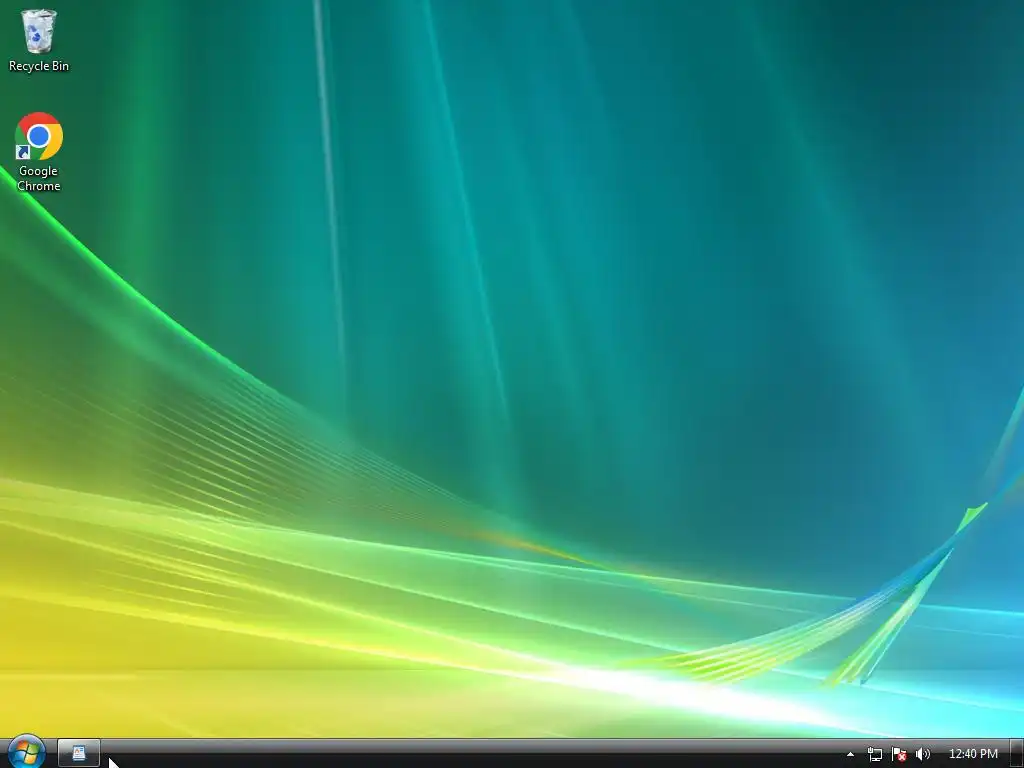Click the pinned program taskbar button
This screenshot has height=768, width=1024.
tap(79, 753)
